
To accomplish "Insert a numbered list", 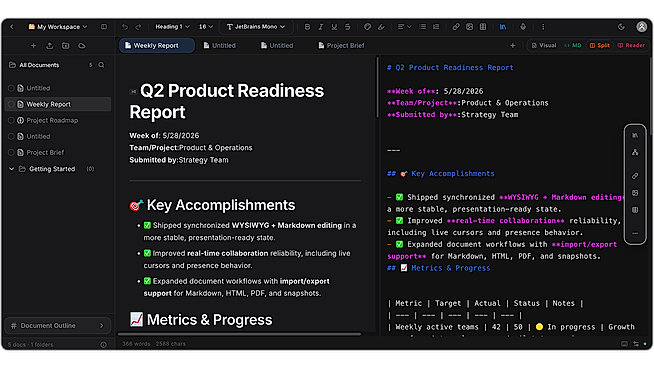I will pyautogui.click(x=436, y=27).
